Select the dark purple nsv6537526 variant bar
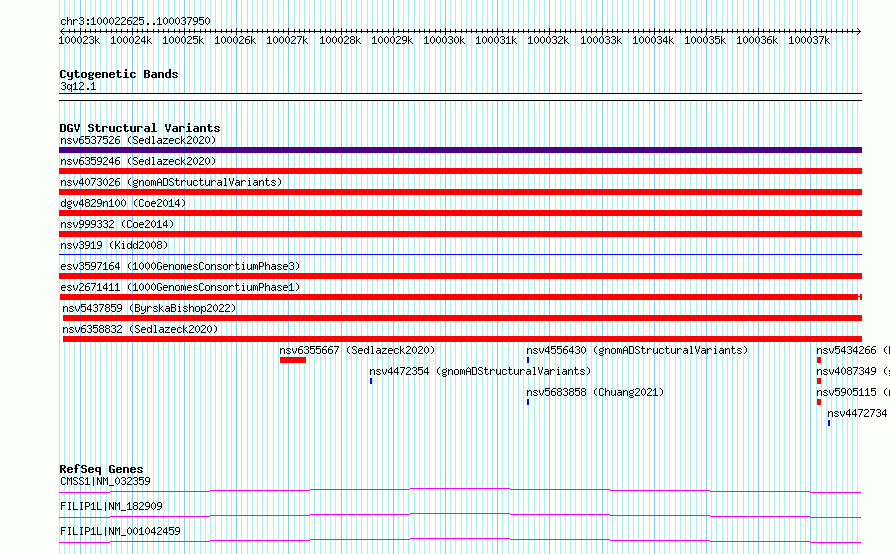The height and width of the screenshot is (554, 890). (x=460, y=150)
